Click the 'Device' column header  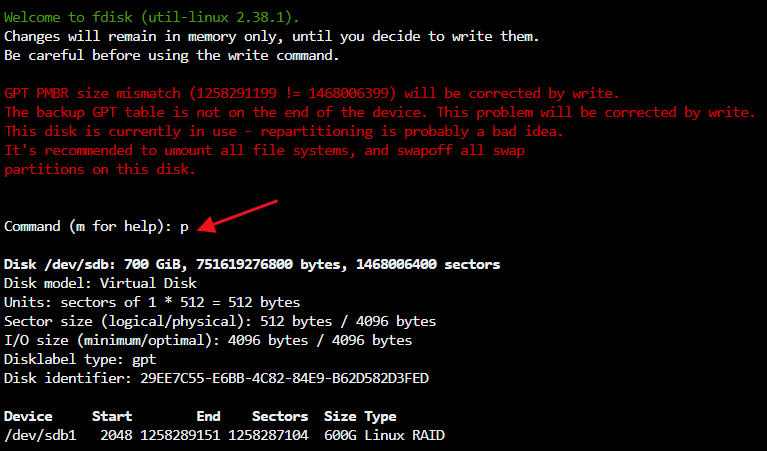(28, 416)
